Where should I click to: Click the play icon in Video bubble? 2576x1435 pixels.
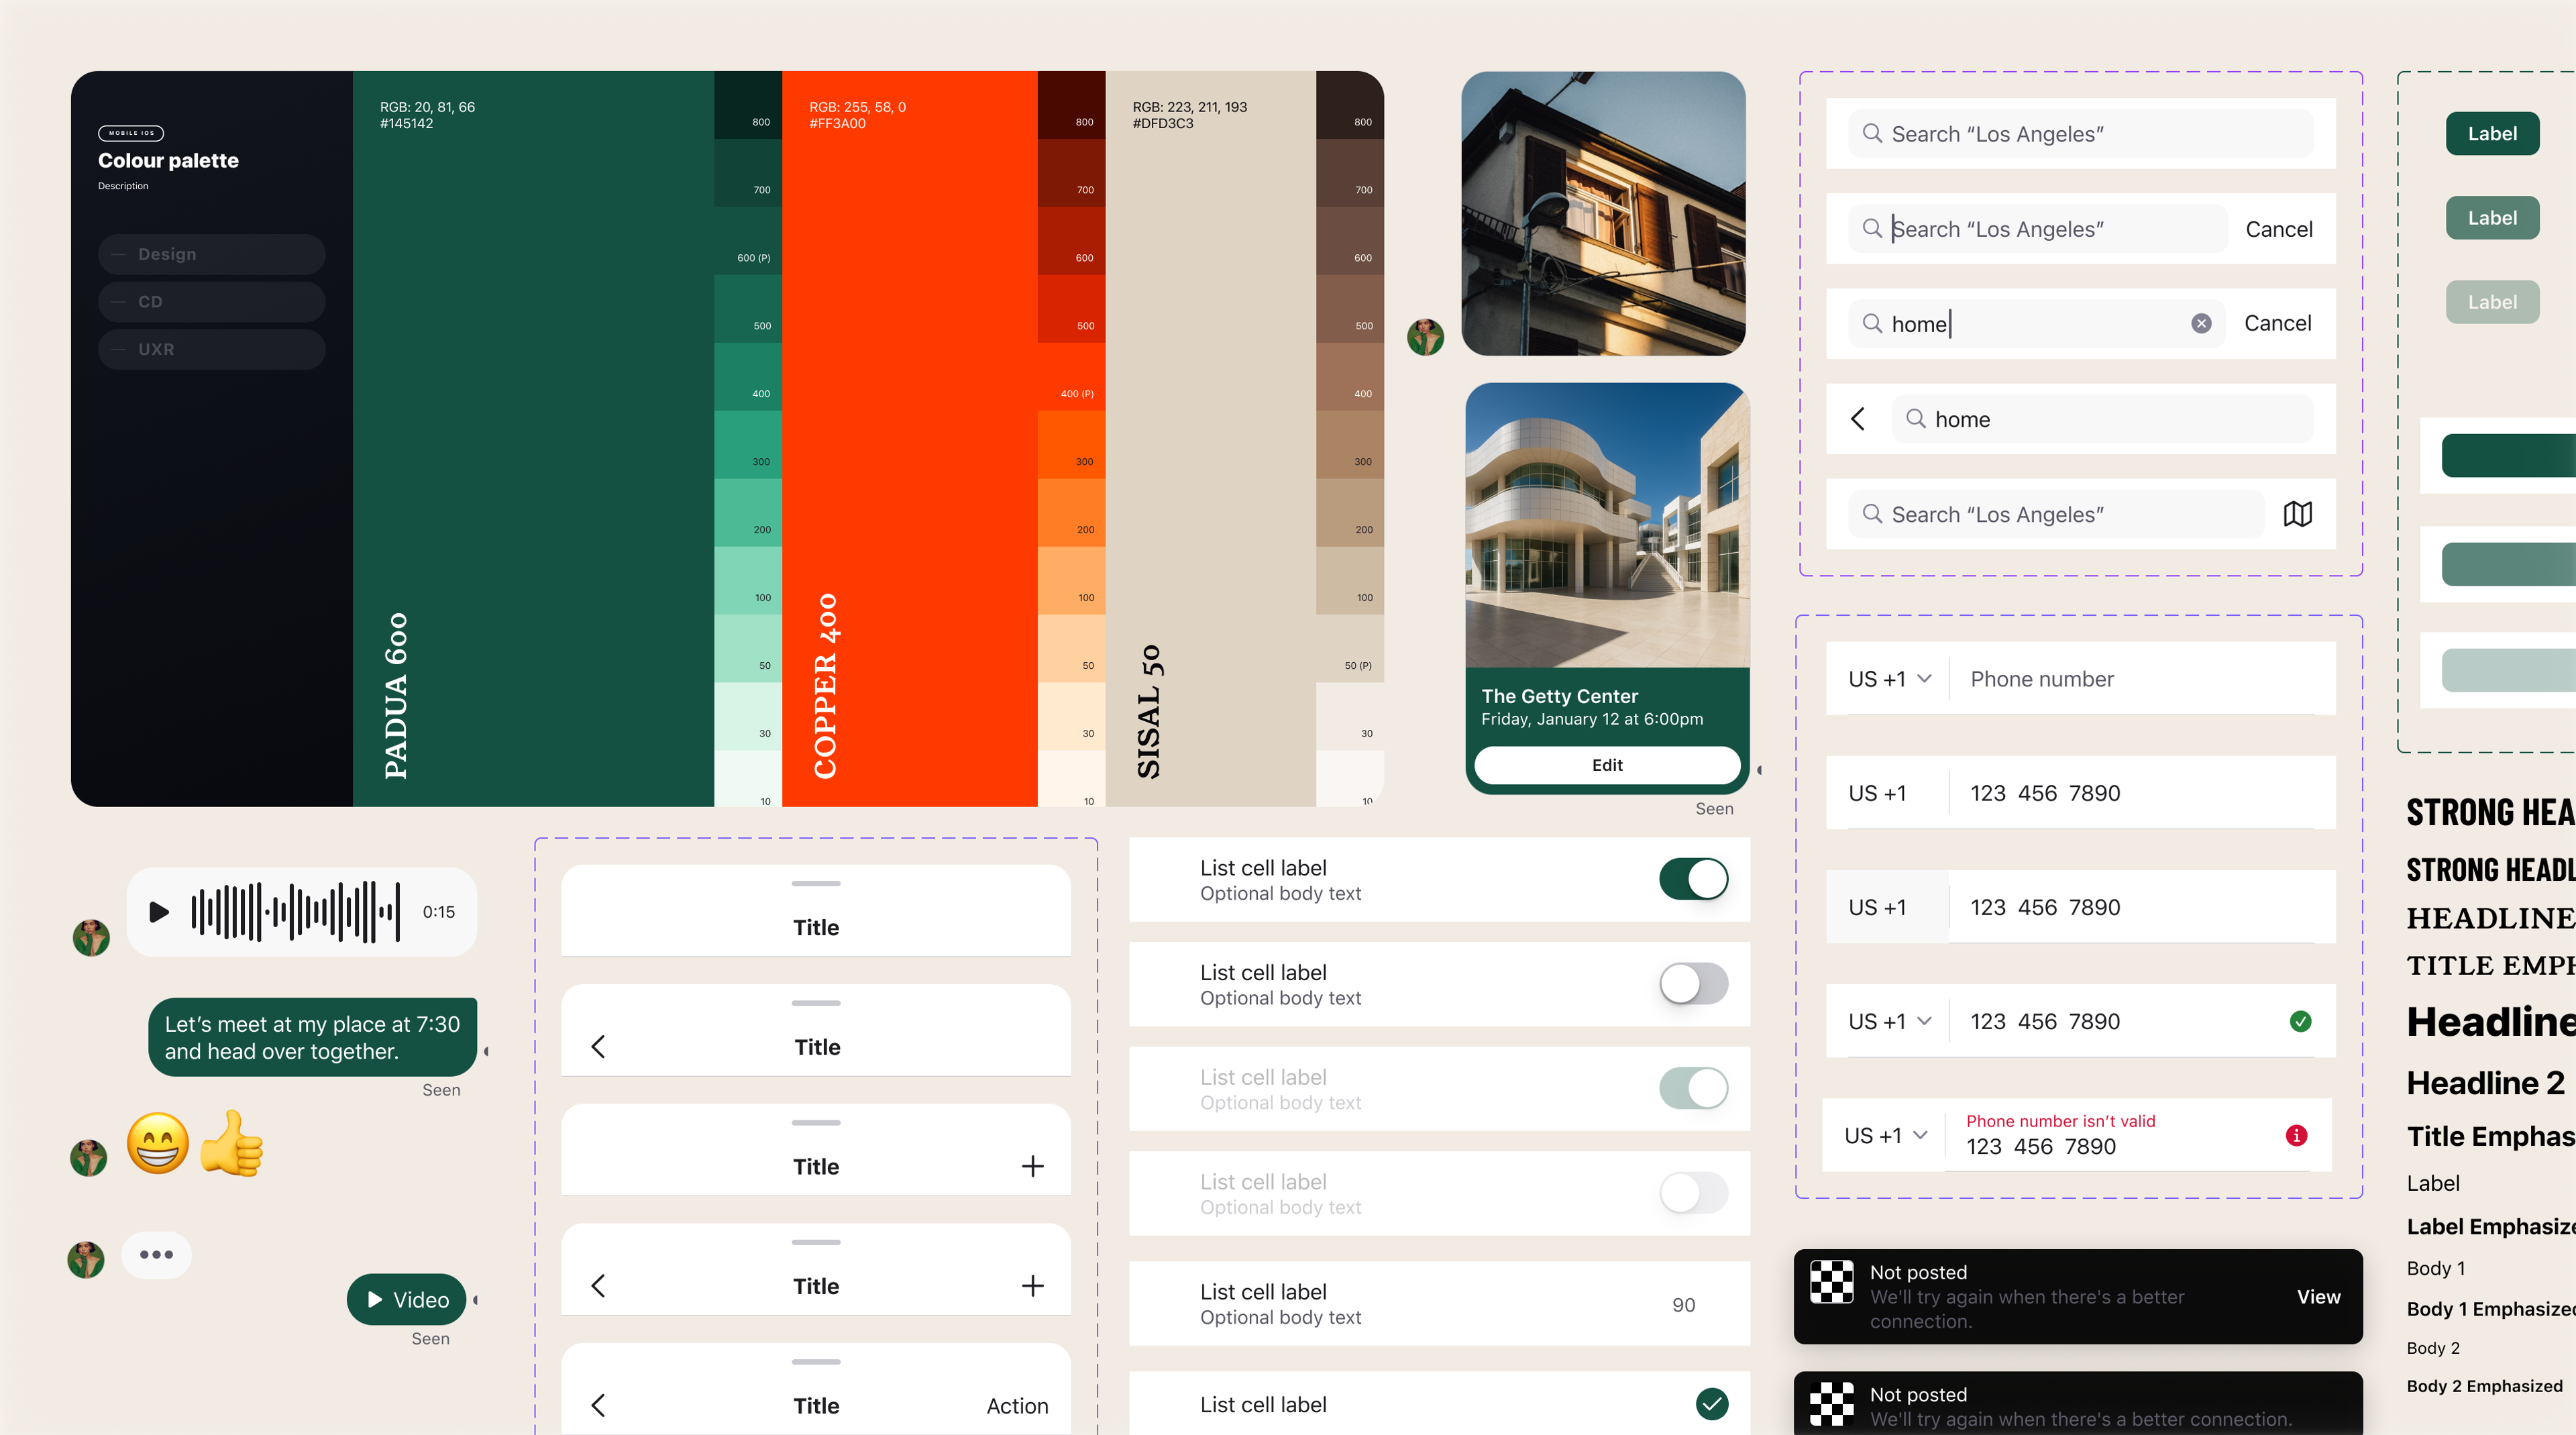point(375,1299)
